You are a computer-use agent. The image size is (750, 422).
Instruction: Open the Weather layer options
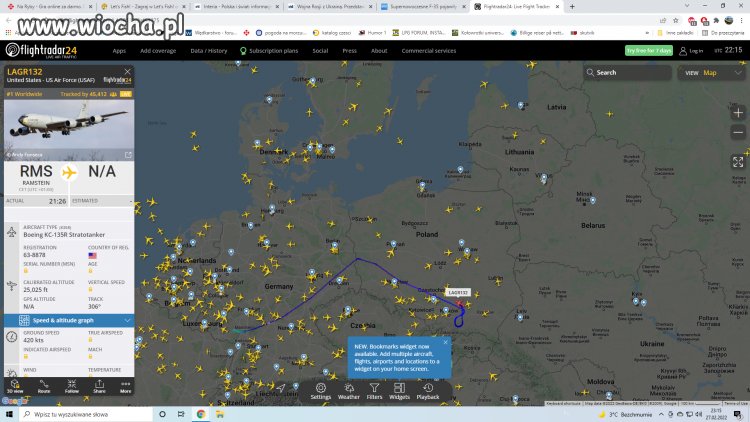coord(349,391)
